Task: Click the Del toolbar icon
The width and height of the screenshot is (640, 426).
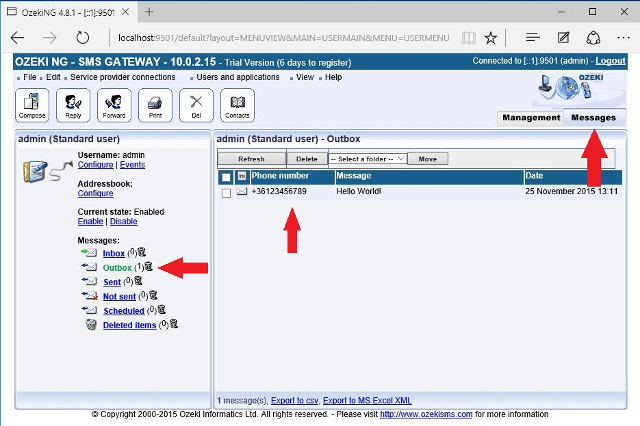Action: click(196, 105)
